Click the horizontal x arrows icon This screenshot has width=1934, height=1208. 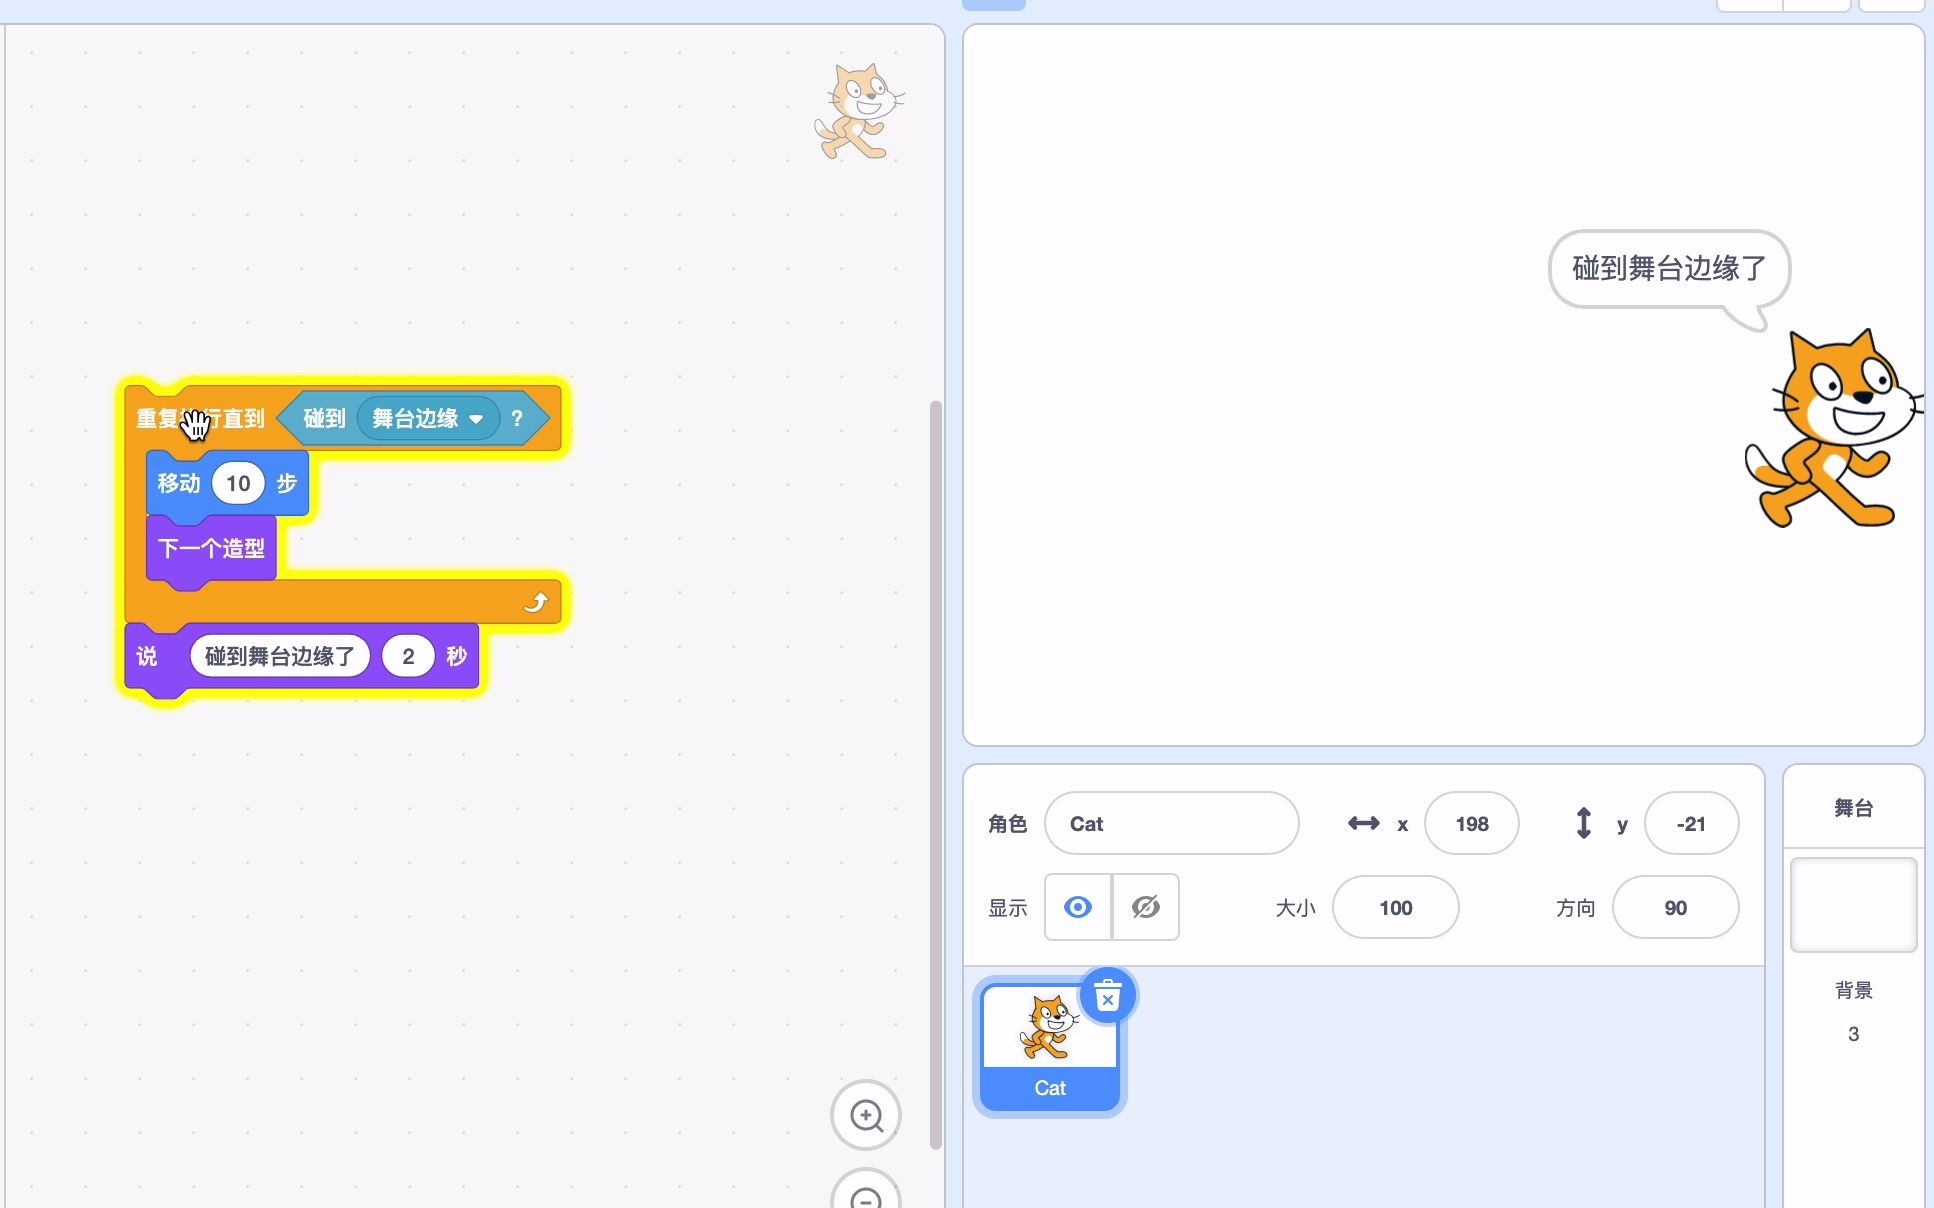(x=1363, y=823)
